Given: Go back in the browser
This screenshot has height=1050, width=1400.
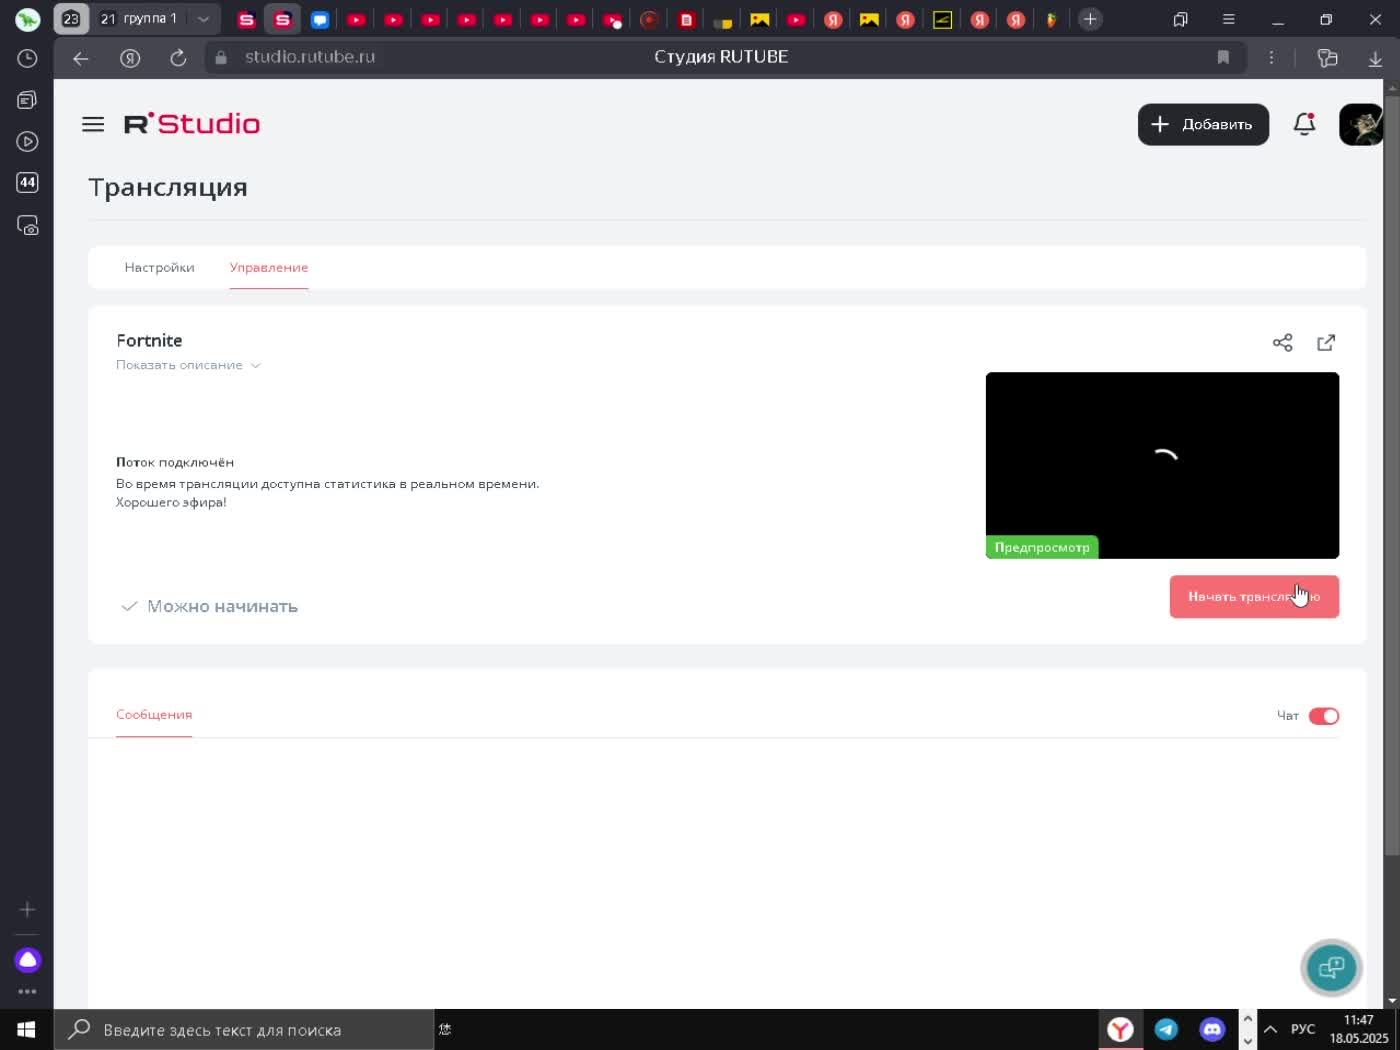Looking at the screenshot, I should coord(81,58).
